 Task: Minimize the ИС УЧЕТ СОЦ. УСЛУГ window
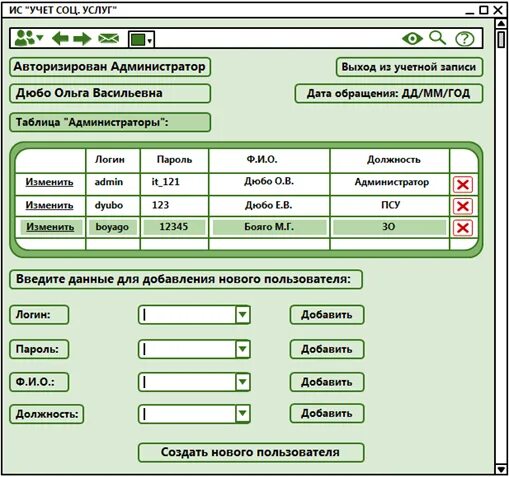pyautogui.click(x=470, y=12)
